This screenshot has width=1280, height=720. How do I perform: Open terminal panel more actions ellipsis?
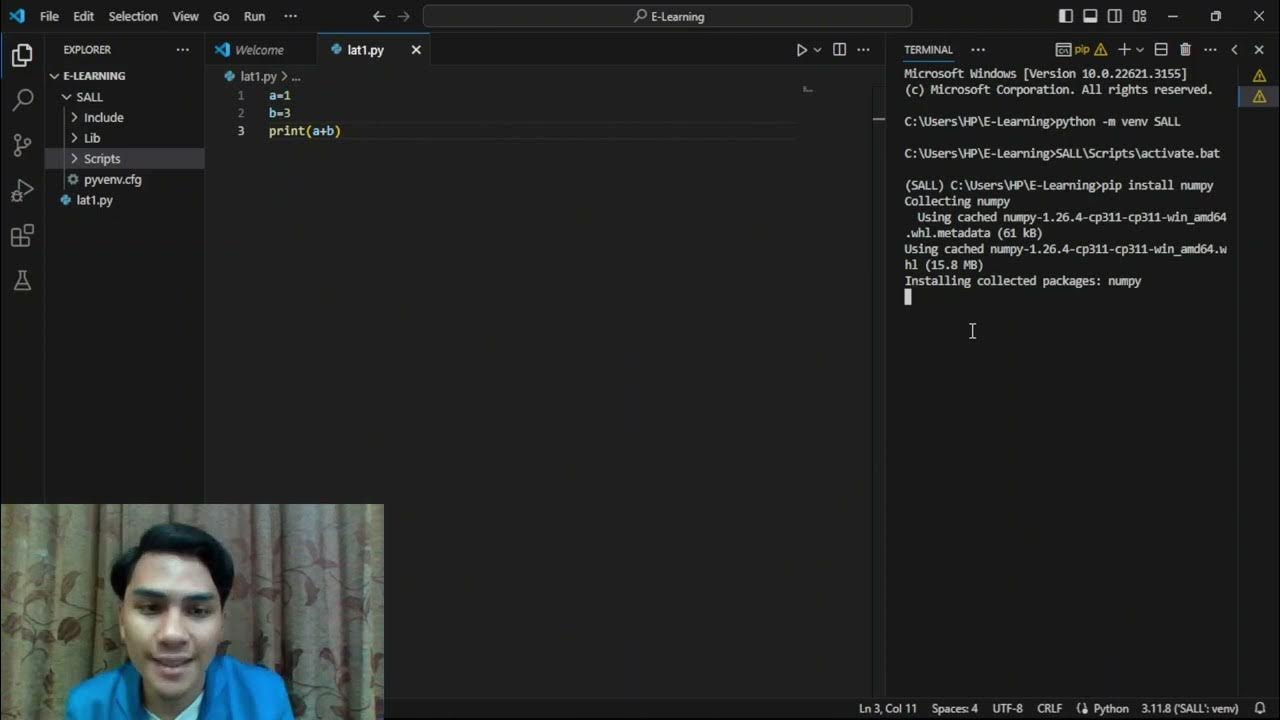tap(1210, 50)
